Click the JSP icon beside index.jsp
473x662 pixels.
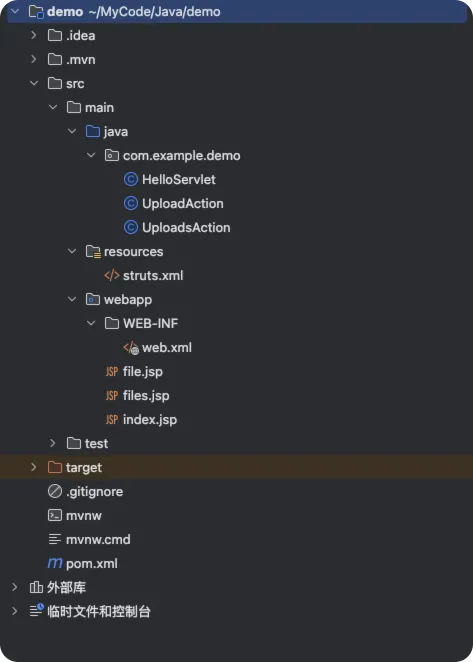click(111, 420)
